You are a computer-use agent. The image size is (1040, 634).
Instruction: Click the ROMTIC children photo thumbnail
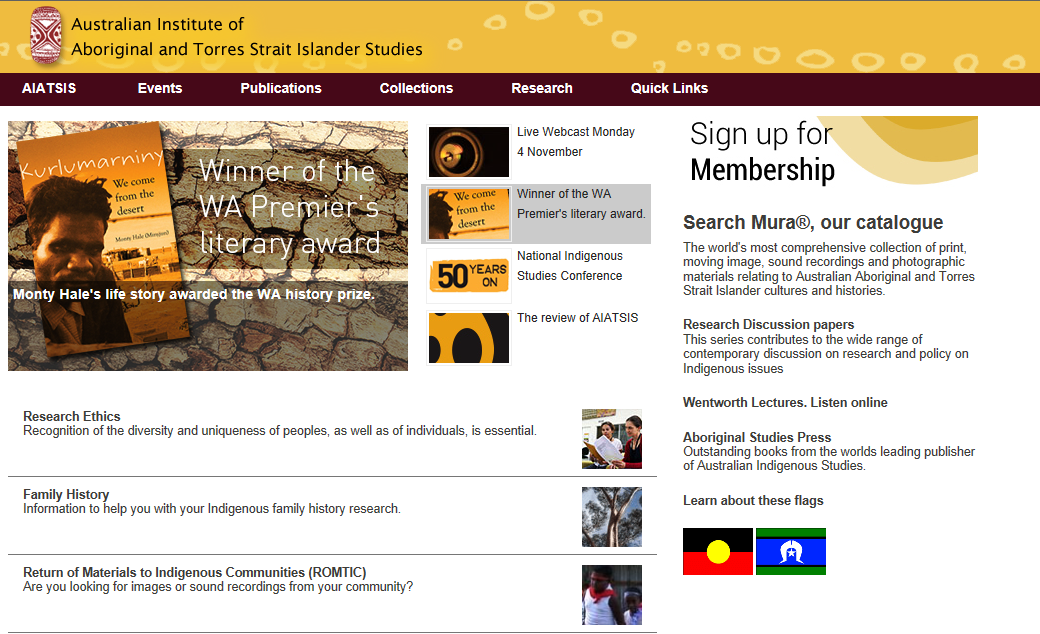612,595
